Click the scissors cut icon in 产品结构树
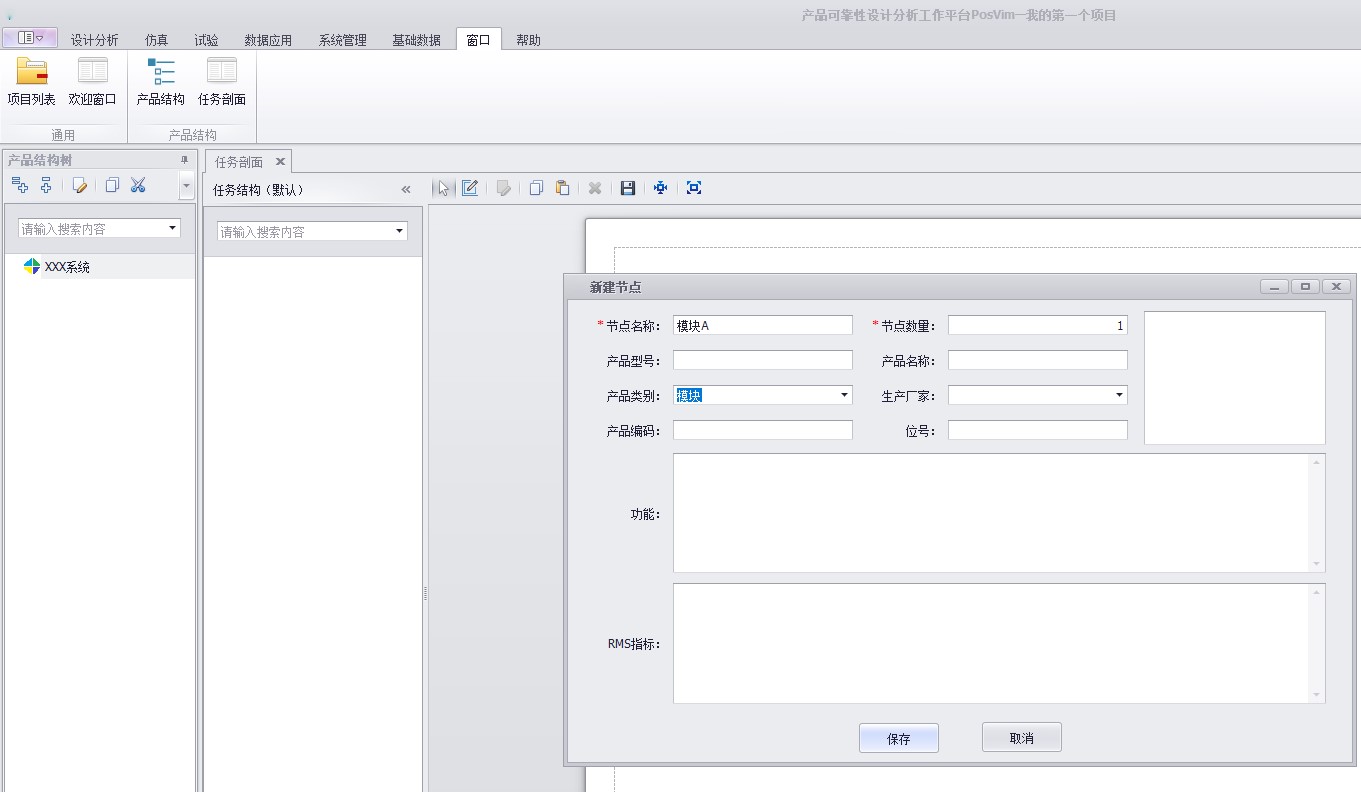The height and width of the screenshot is (792, 1361). (x=138, y=185)
